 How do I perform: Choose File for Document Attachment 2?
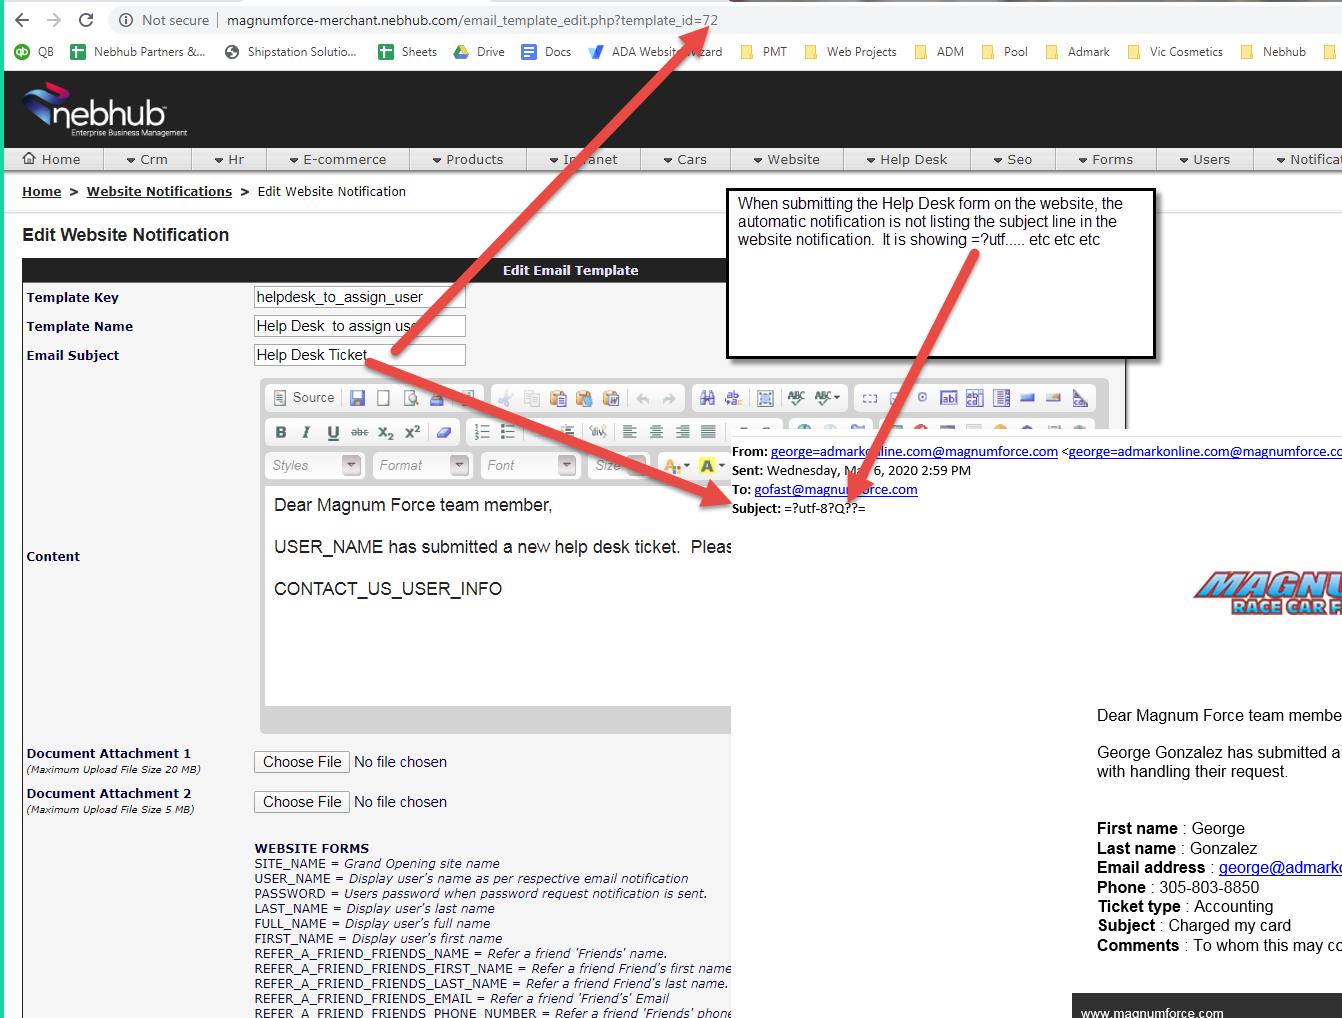coord(302,802)
